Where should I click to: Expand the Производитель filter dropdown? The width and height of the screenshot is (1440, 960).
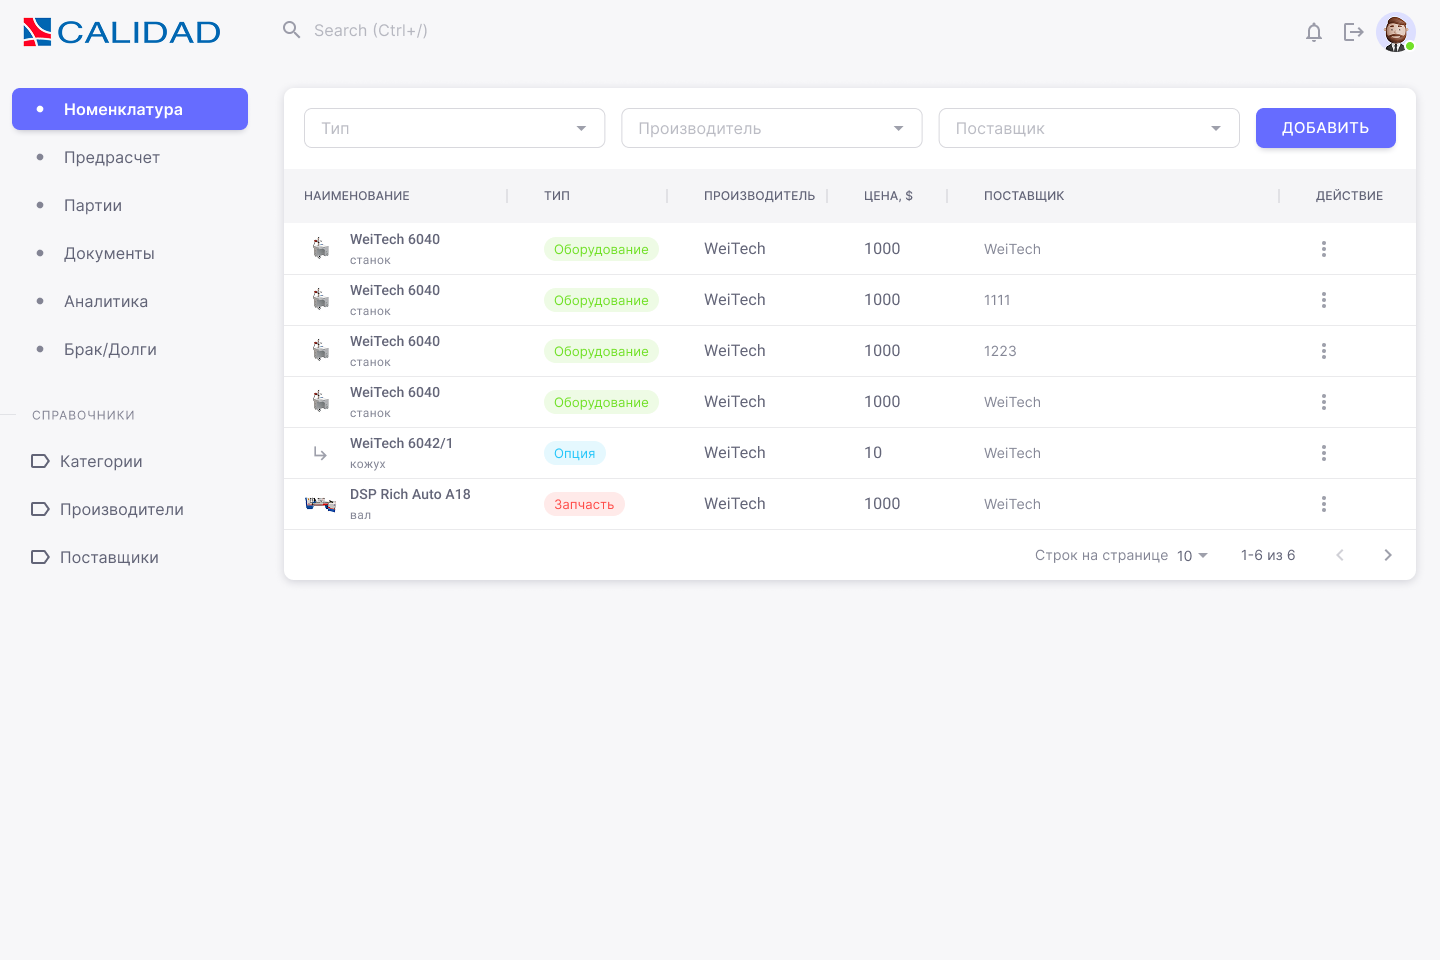[772, 128]
